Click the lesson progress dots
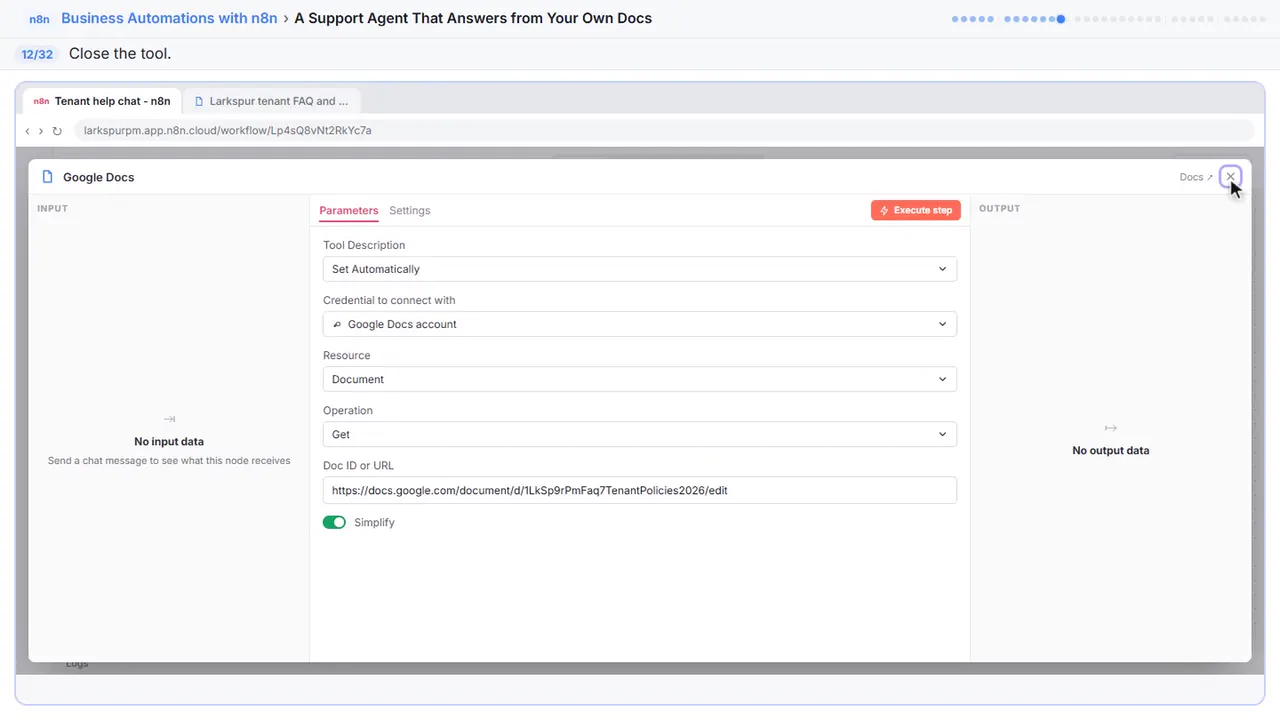The height and width of the screenshot is (720, 1280). 1109,18
